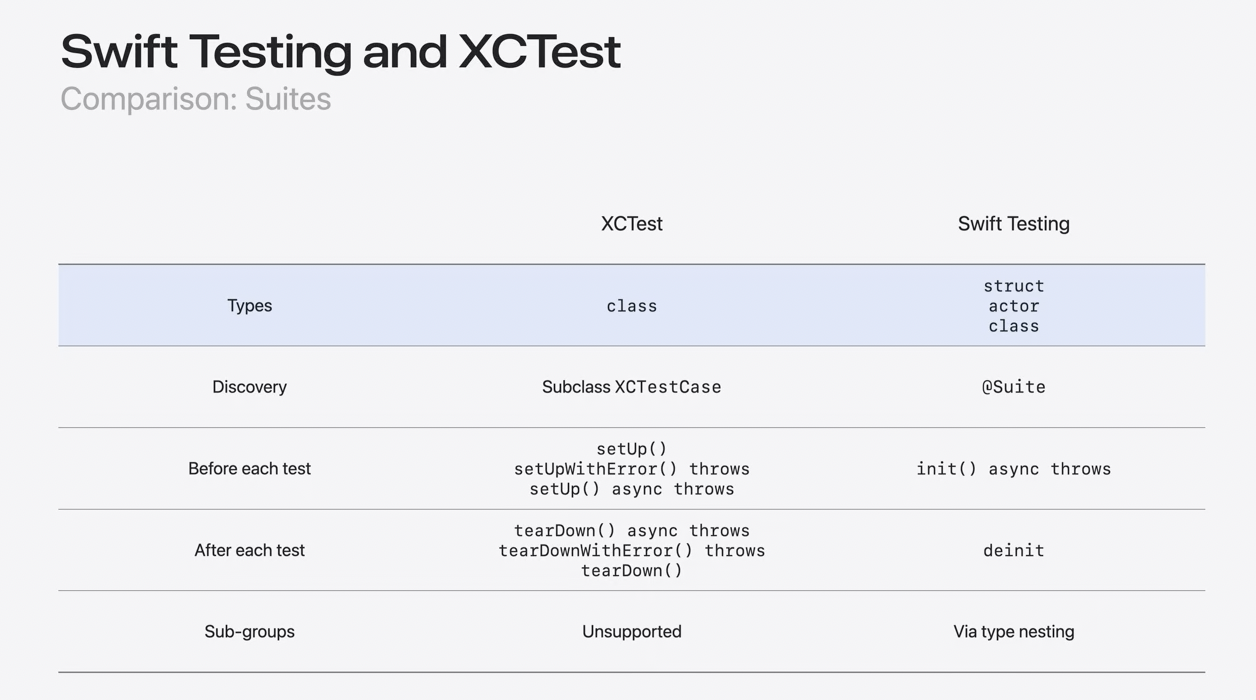1256x700 pixels.
Task: Click tearDownWithError() throws text
Action: click(x=631, y=551)
